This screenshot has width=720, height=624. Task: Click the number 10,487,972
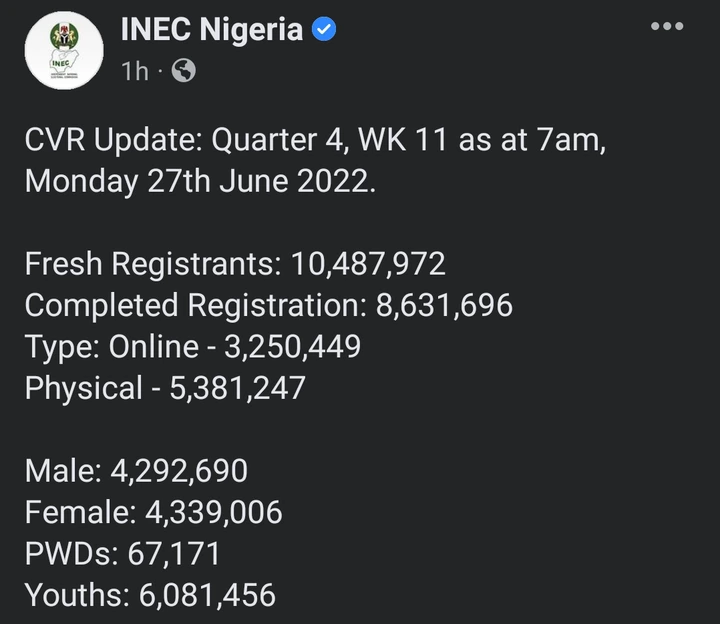[x=368, y=265]
